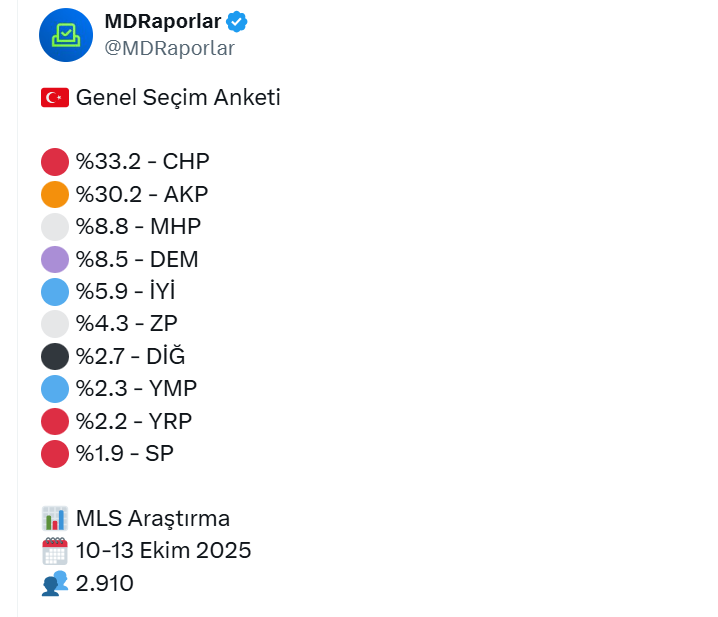Click the blue circle beside YMP

55,389
